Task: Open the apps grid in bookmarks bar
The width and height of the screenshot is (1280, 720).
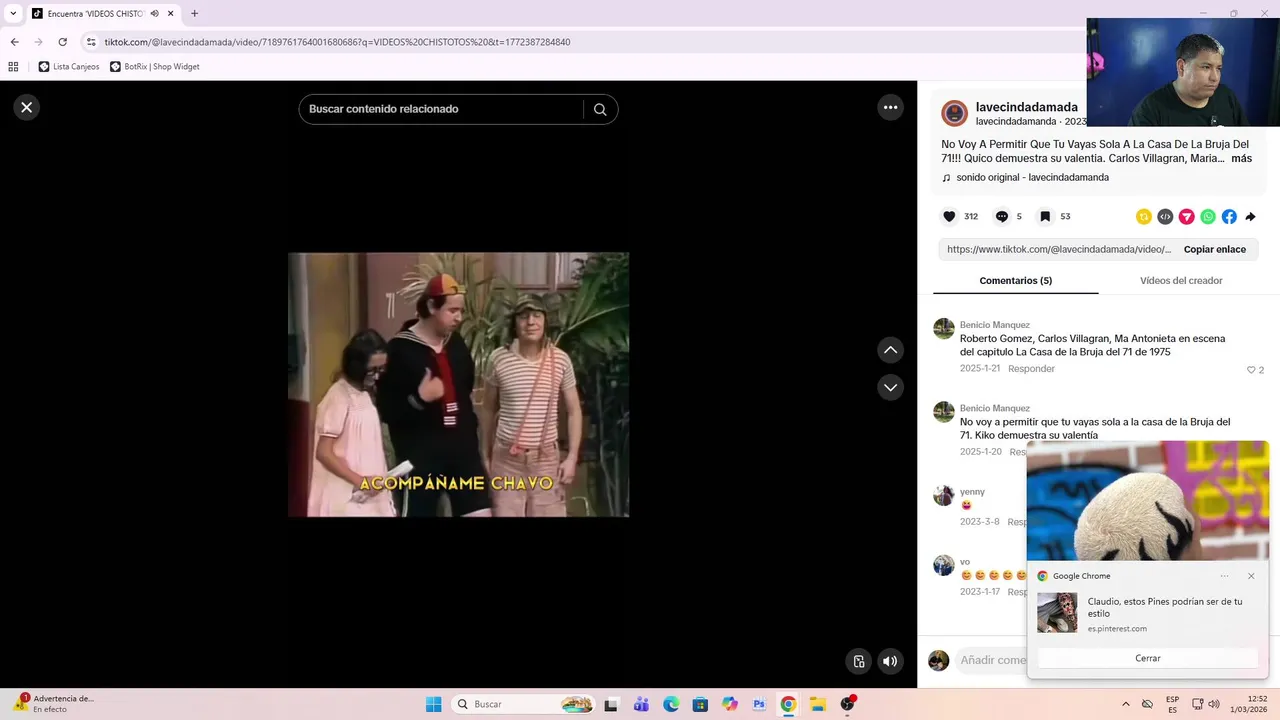Action: 13,67
